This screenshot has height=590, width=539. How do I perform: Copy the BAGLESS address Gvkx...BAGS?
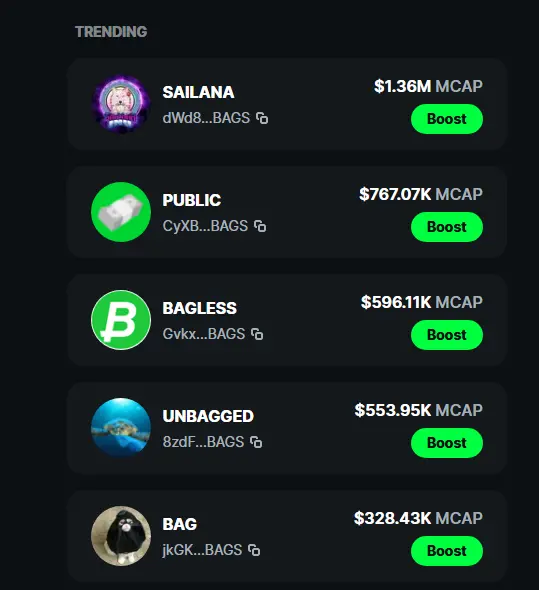click(x=257, y=334)
